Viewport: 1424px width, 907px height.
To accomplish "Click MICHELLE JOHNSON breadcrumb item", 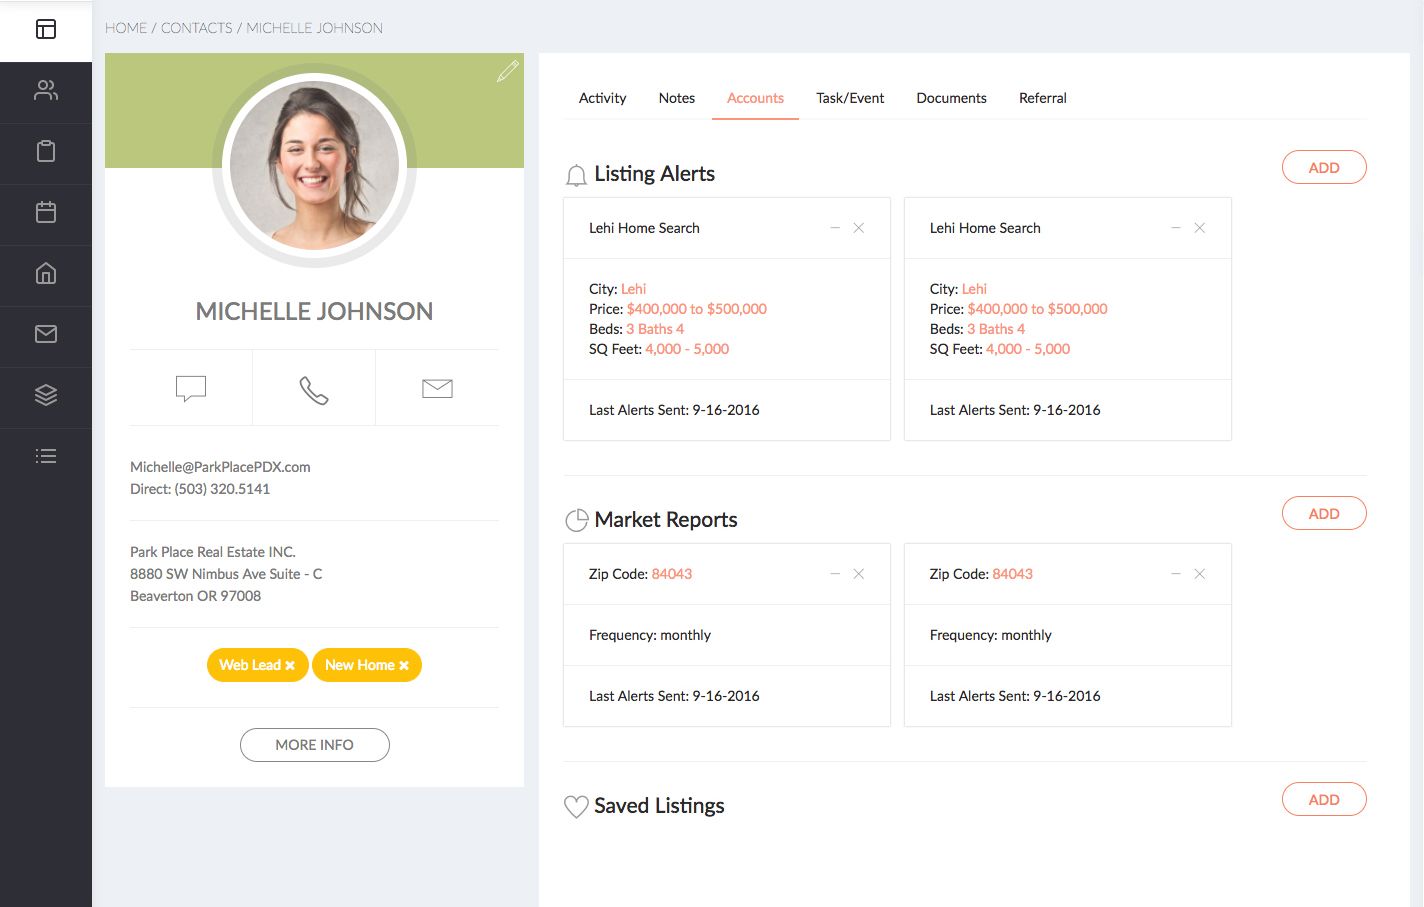I will (x=314, y=28).
